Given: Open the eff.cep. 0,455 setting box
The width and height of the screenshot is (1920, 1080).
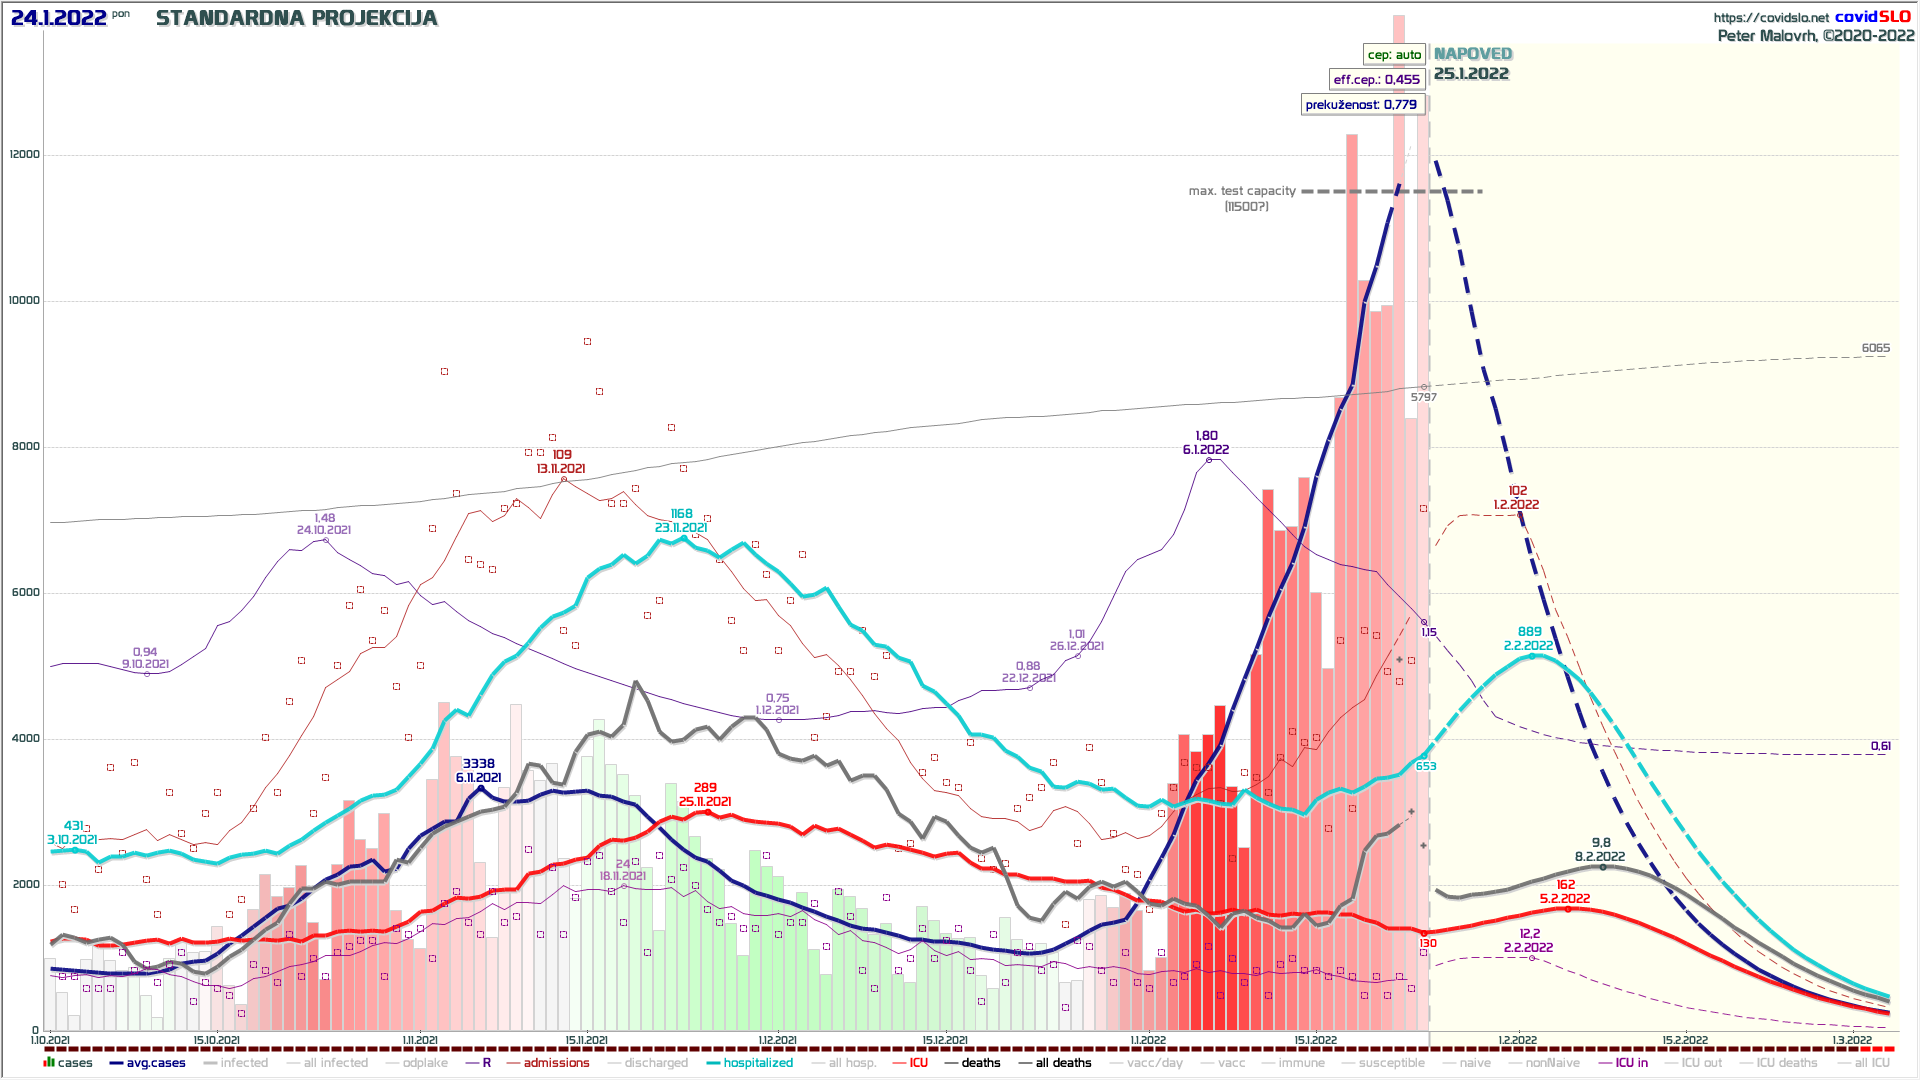Looking at the screenshot, I should tap(1376, 79).
